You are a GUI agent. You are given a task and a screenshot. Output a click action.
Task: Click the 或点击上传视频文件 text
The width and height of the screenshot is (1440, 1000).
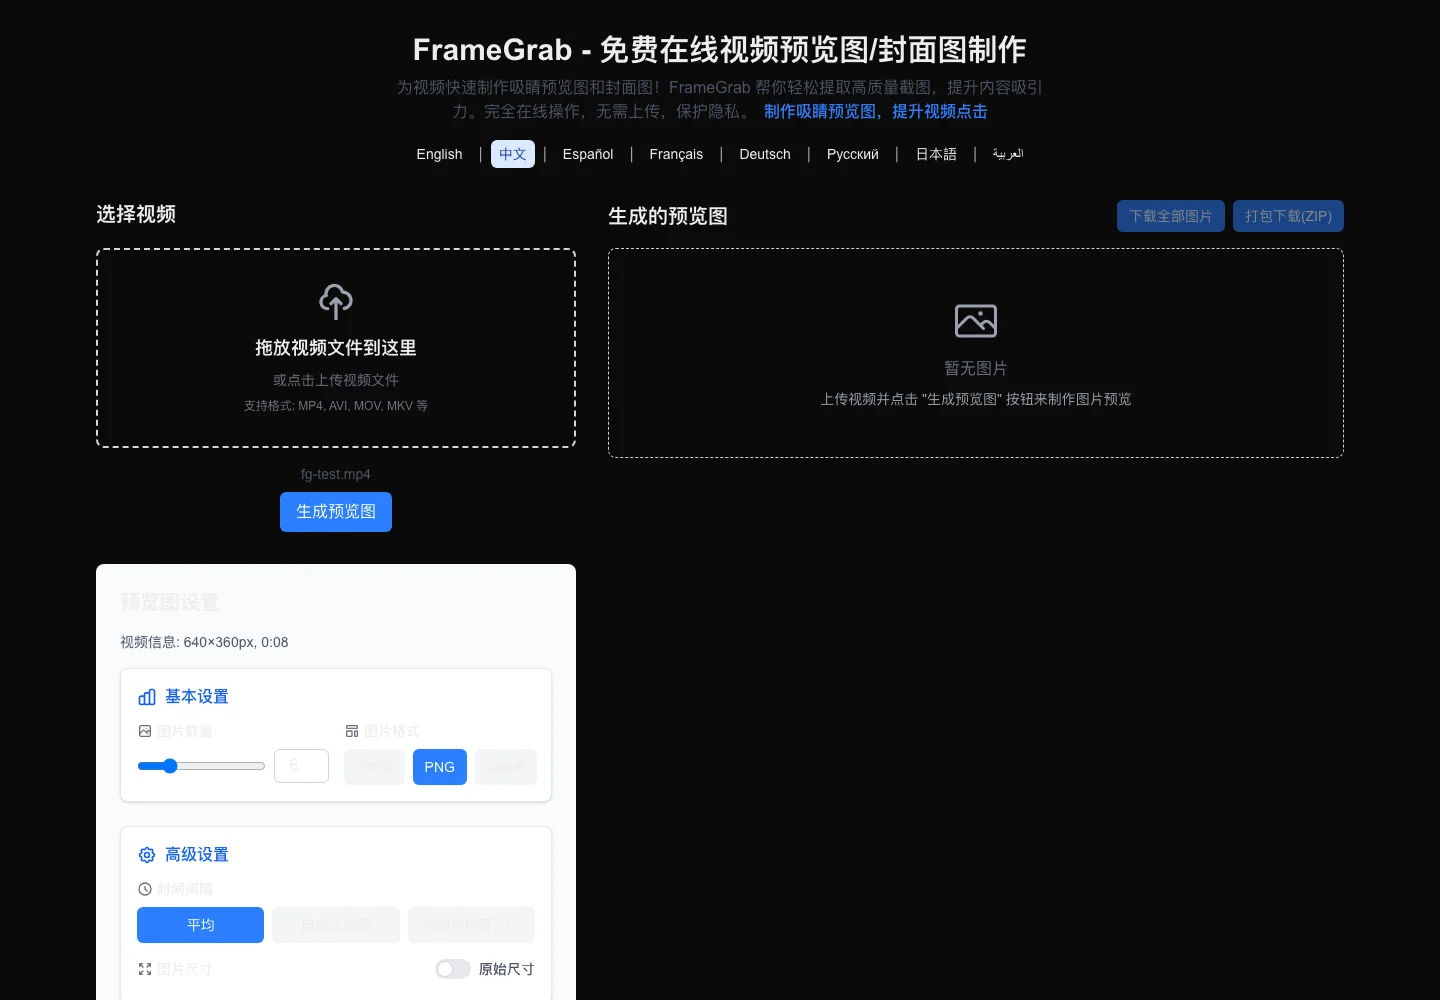(336, 380)
